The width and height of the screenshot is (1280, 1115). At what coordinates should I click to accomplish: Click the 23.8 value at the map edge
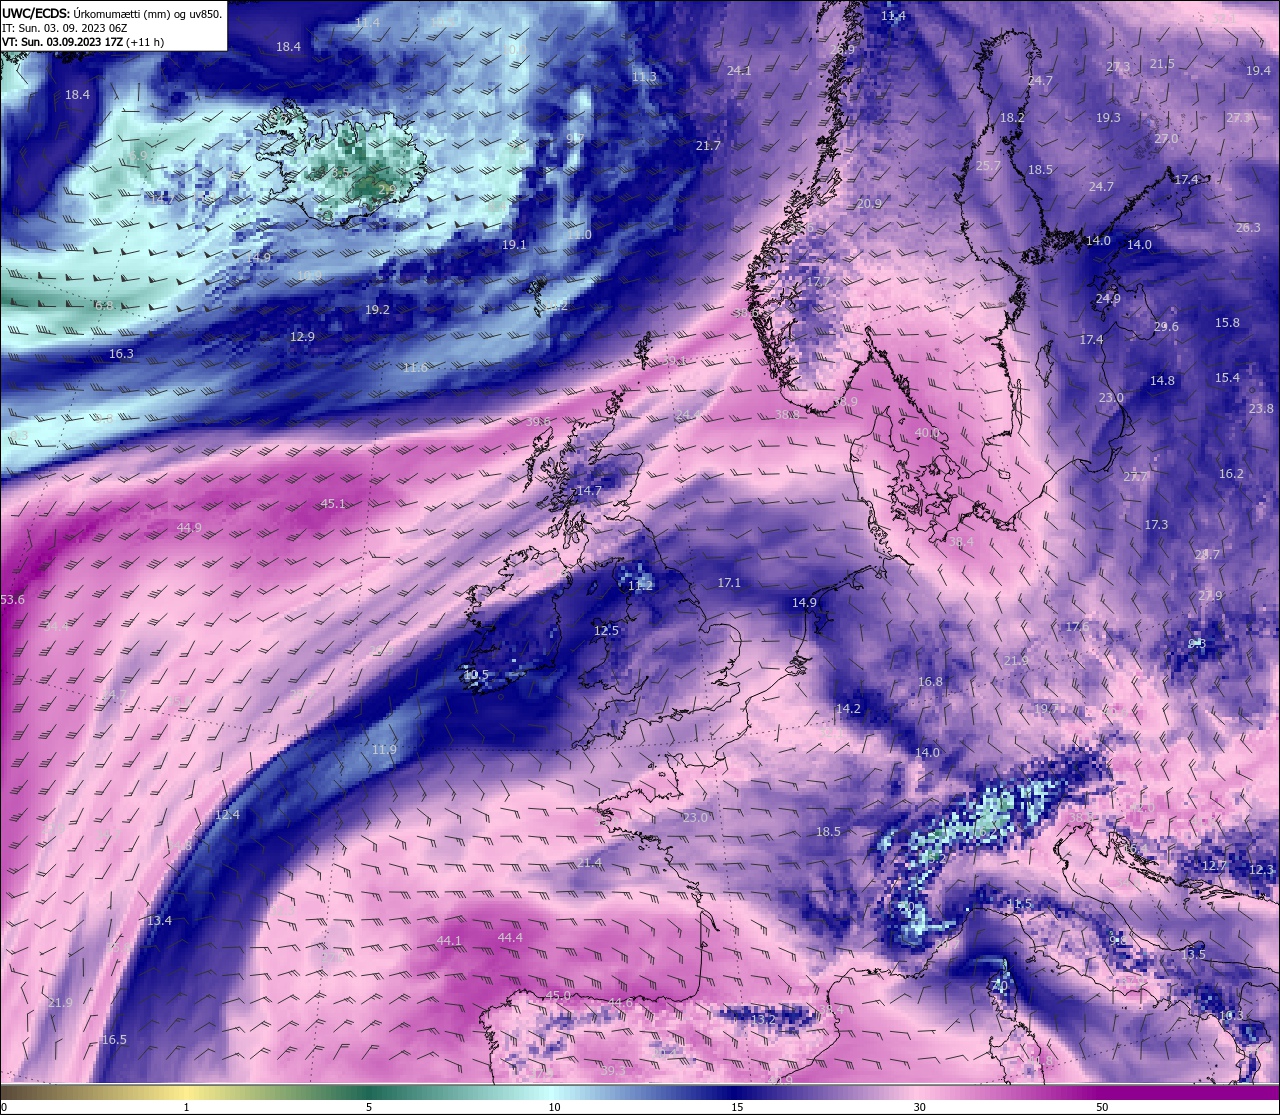1261,409
